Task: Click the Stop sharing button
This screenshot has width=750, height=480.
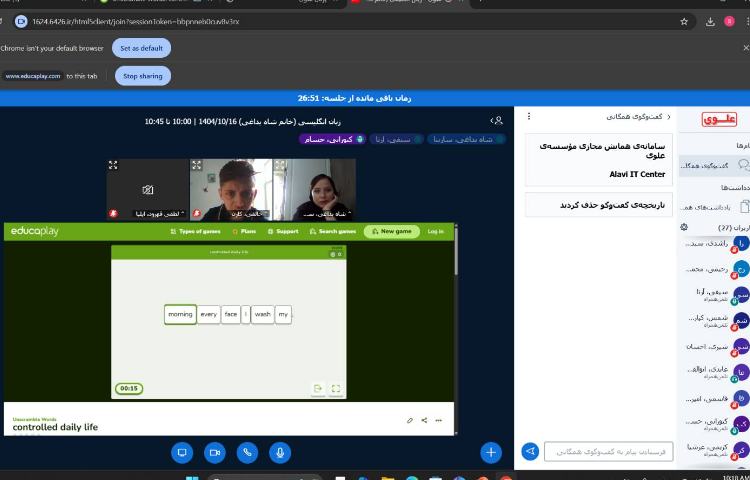Action: pyautogui.click(x=143, y=76)
